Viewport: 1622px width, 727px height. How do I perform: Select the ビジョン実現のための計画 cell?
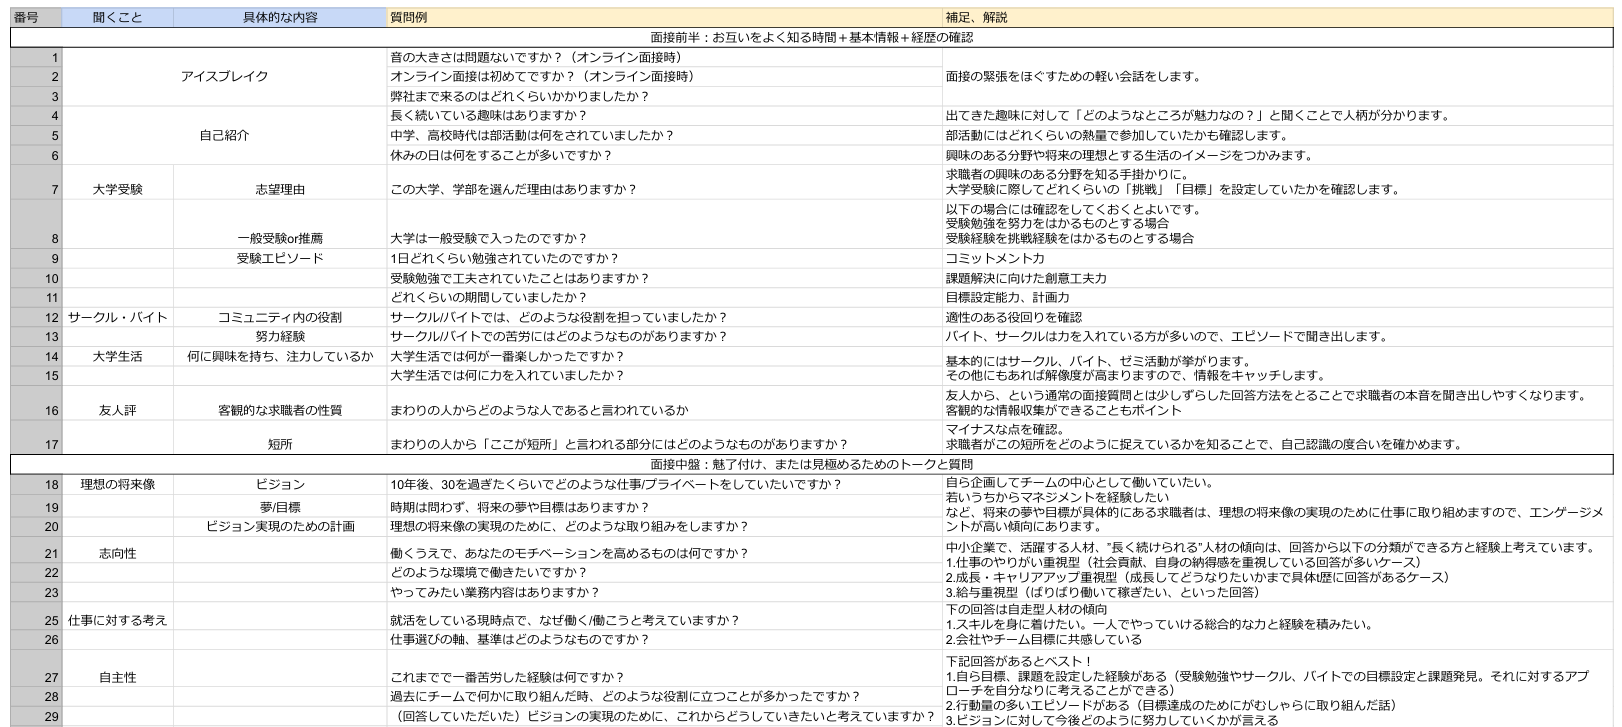[280, 526]
